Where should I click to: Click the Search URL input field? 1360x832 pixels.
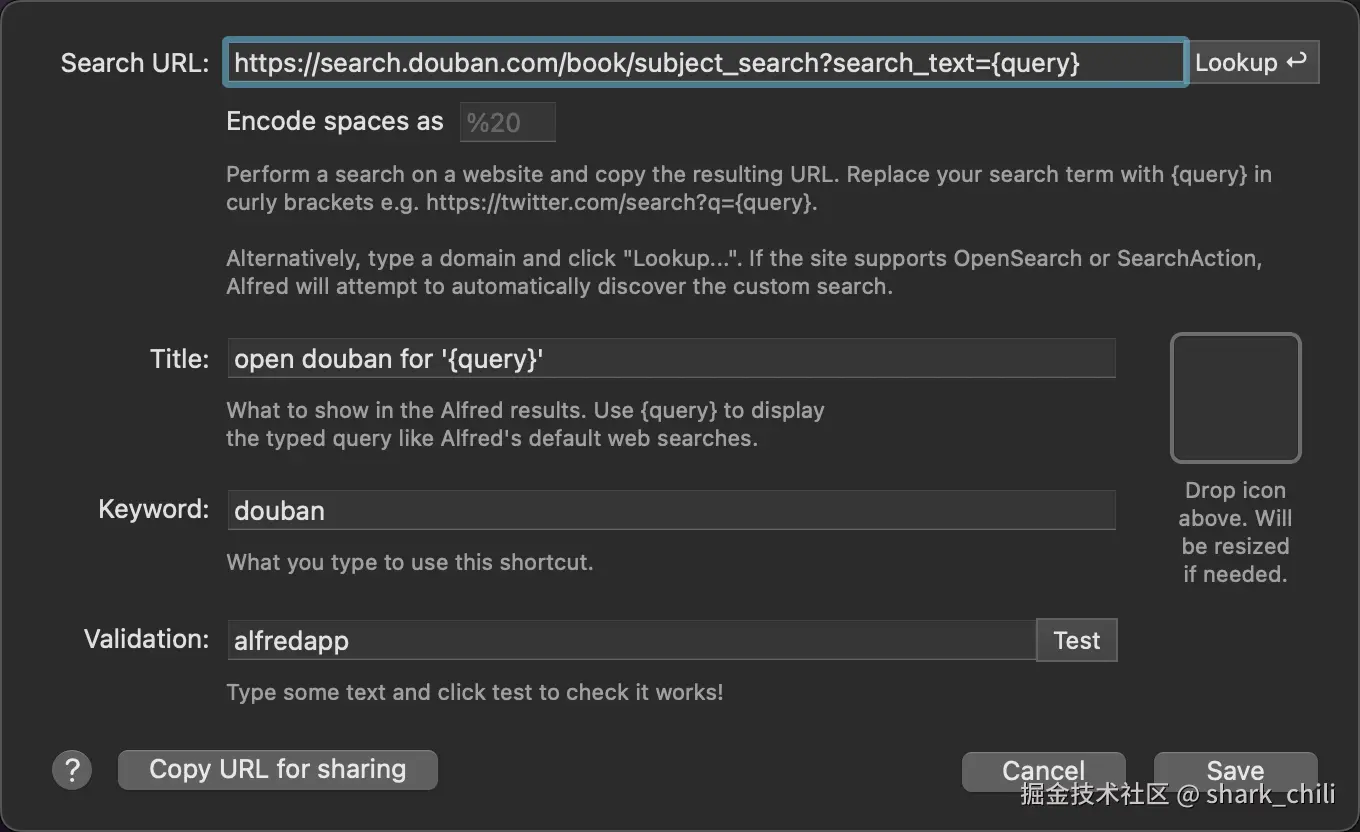tap(706, 63)
